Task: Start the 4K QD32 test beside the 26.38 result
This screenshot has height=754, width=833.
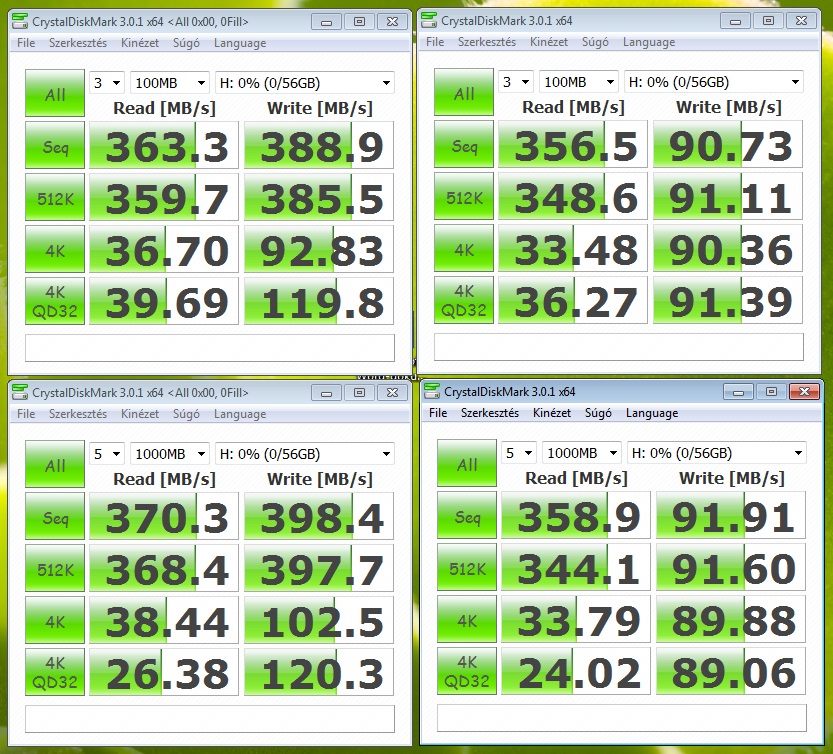Action: click(55, 672)
